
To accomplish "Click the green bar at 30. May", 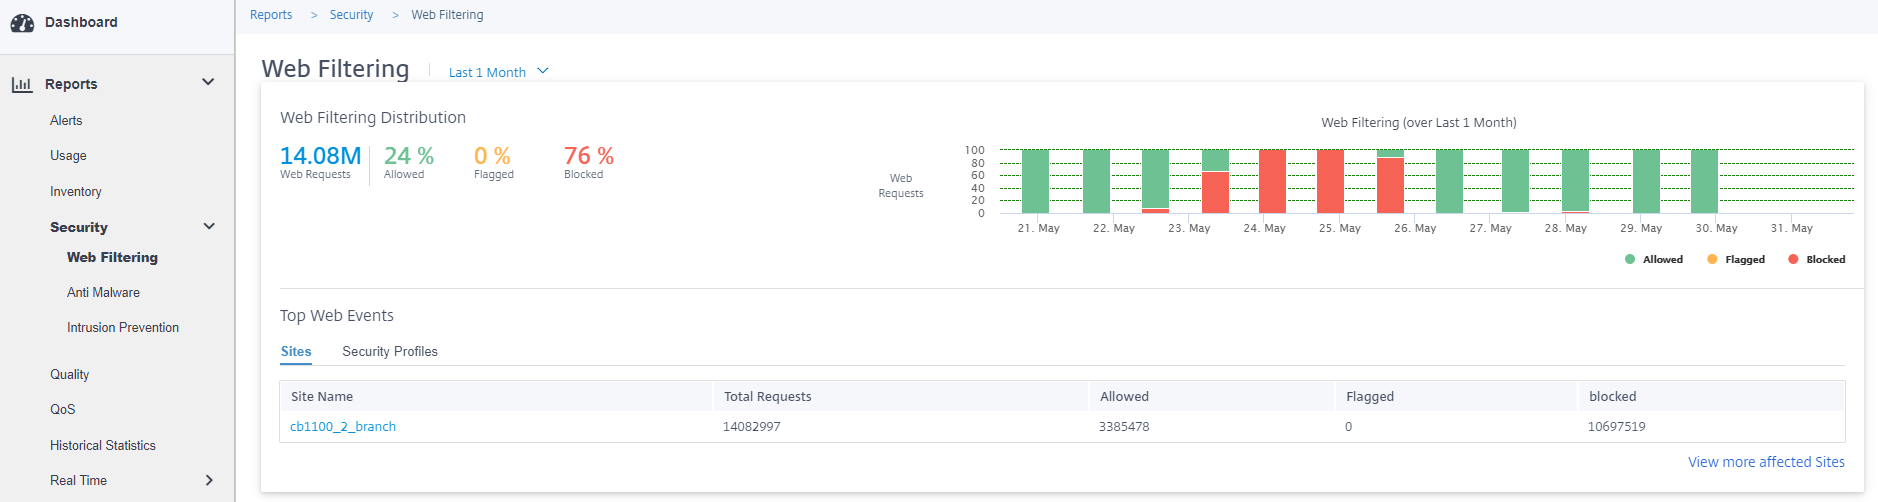I will [1705, 181].
